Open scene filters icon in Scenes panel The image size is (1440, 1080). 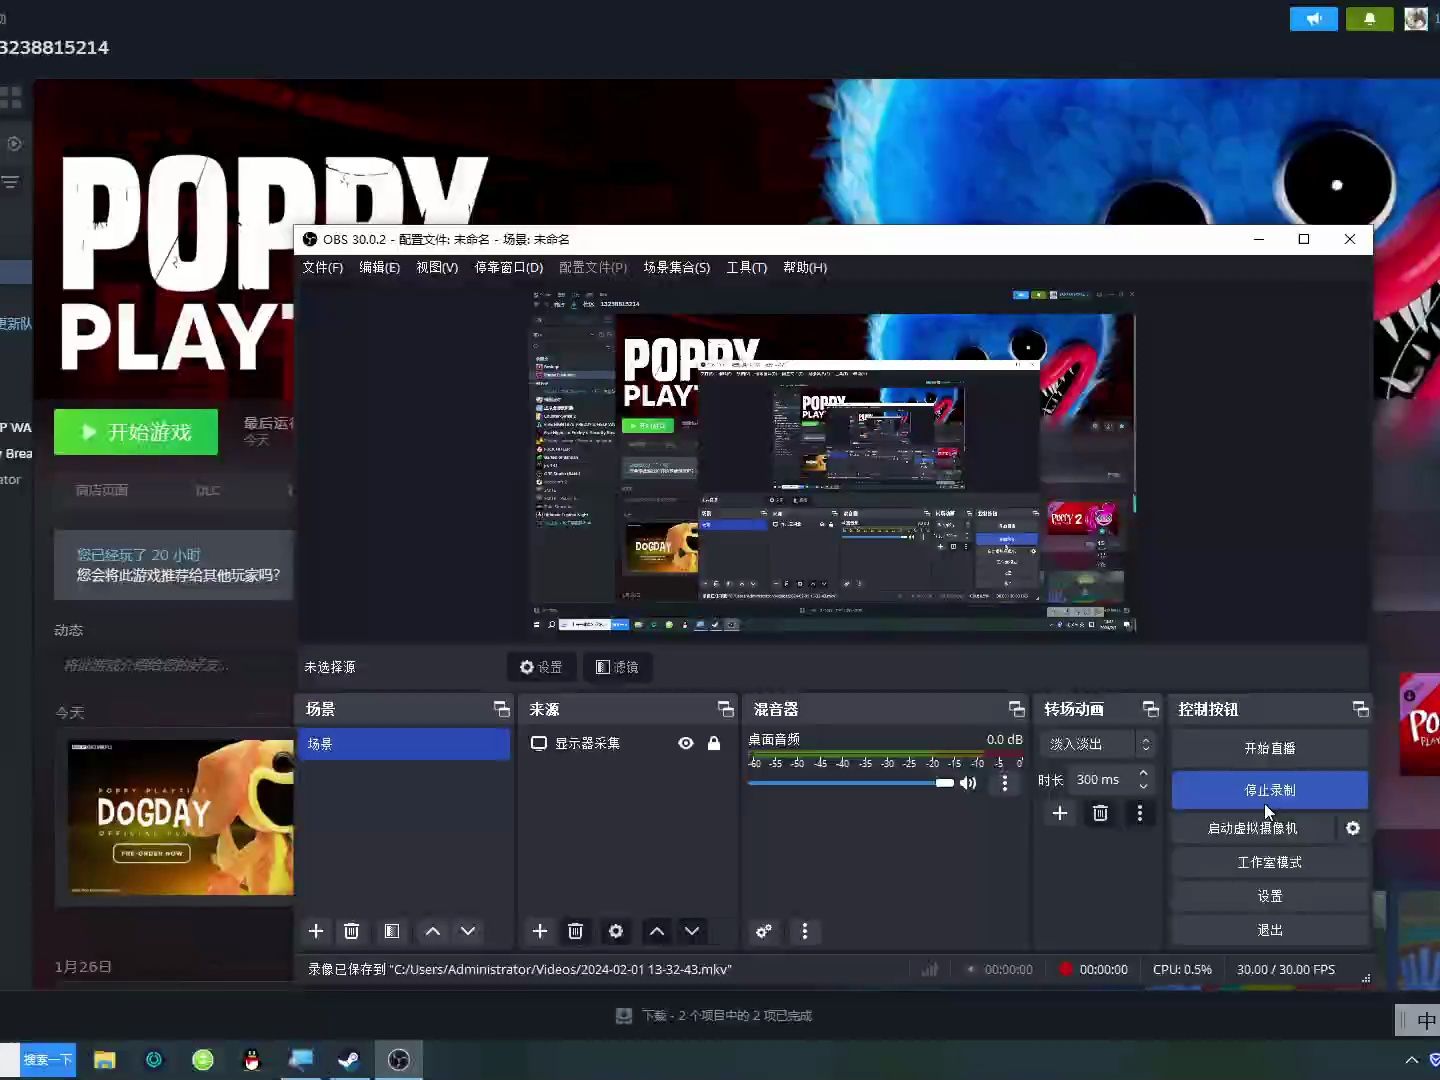392,931
